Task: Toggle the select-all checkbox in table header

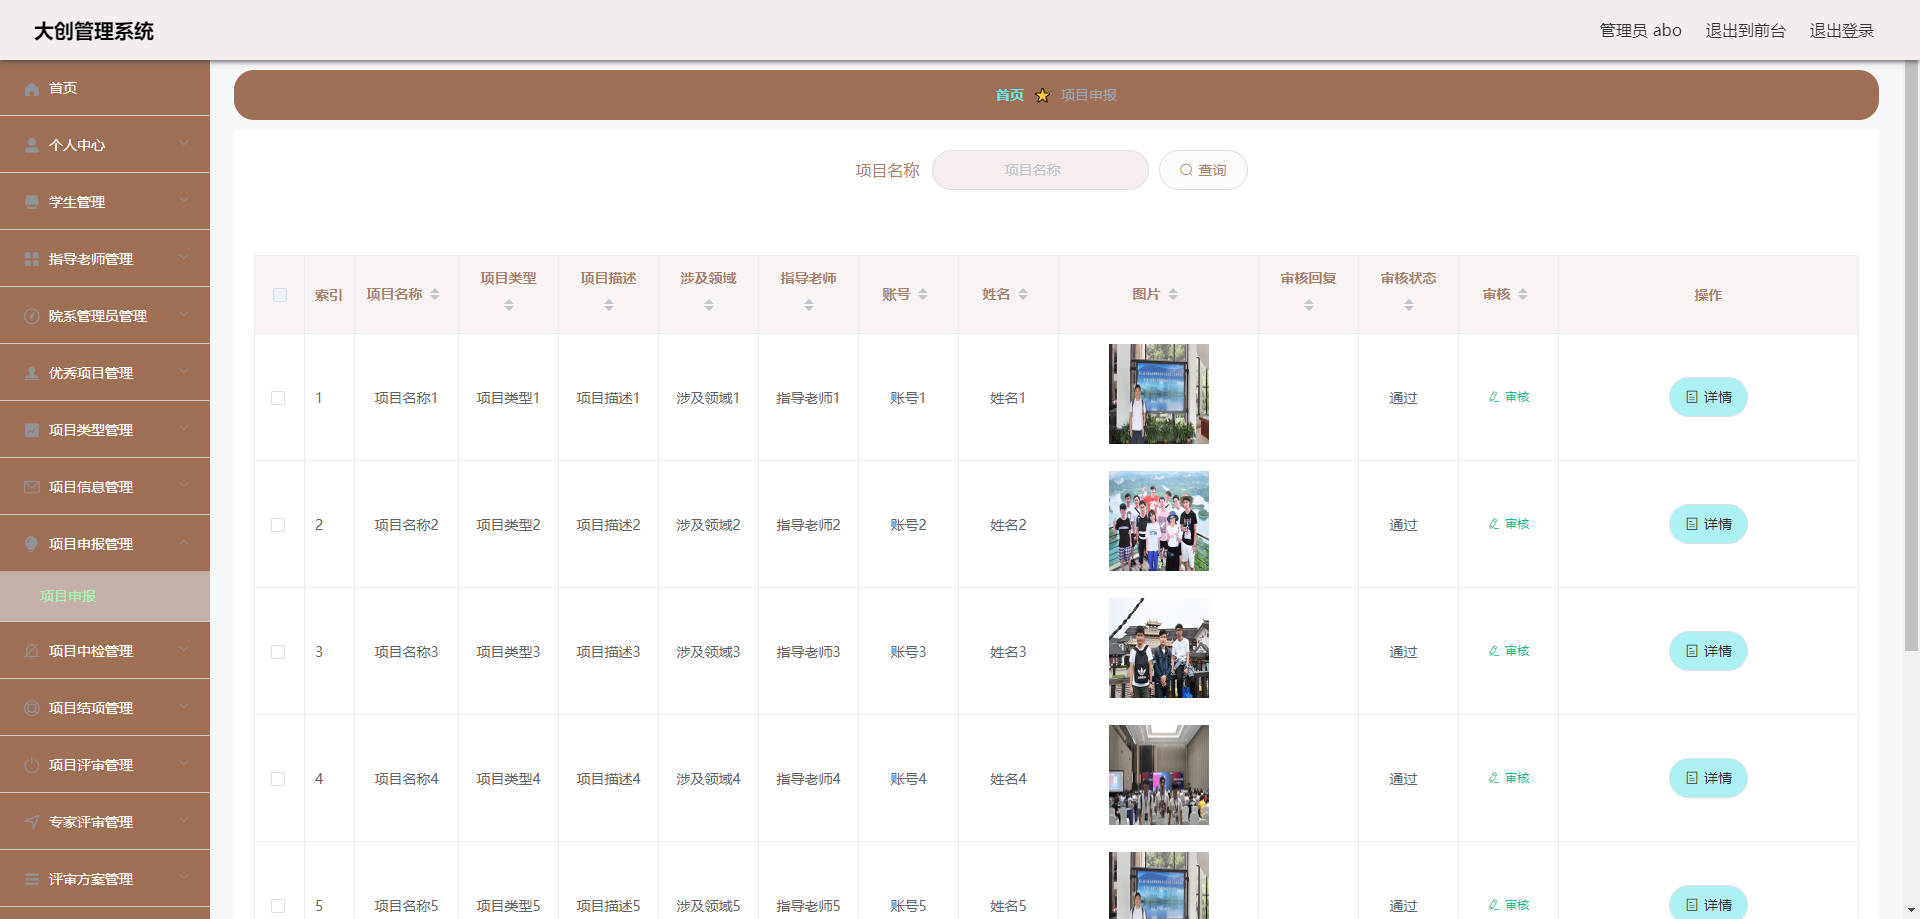Action: pyautogui.click(x=280, y=296)
